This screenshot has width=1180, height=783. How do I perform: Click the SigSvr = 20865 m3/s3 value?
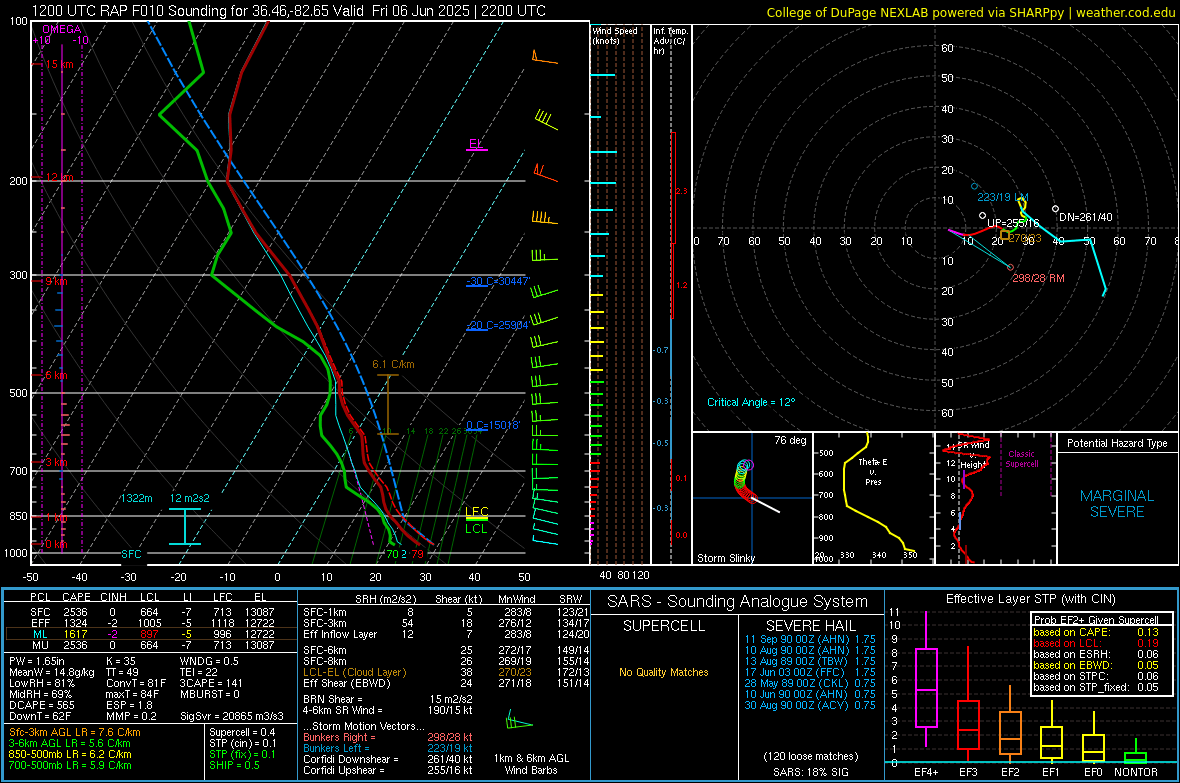point(232,716)
